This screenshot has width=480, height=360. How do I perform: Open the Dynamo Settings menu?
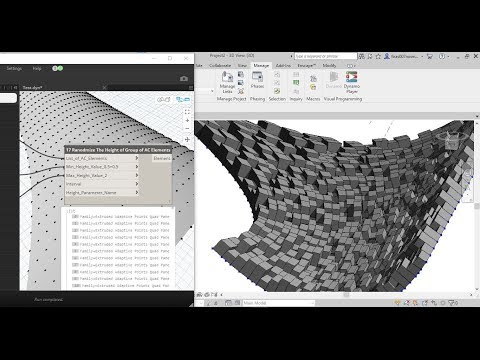point(14,68)
